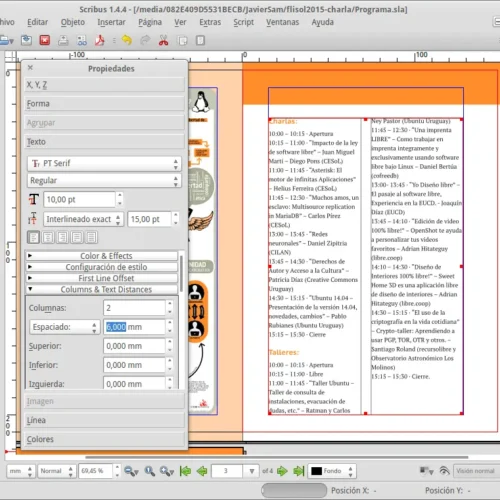500x500 pixels.
Task: Go to the previous page arrow
Action: [202, 471]
